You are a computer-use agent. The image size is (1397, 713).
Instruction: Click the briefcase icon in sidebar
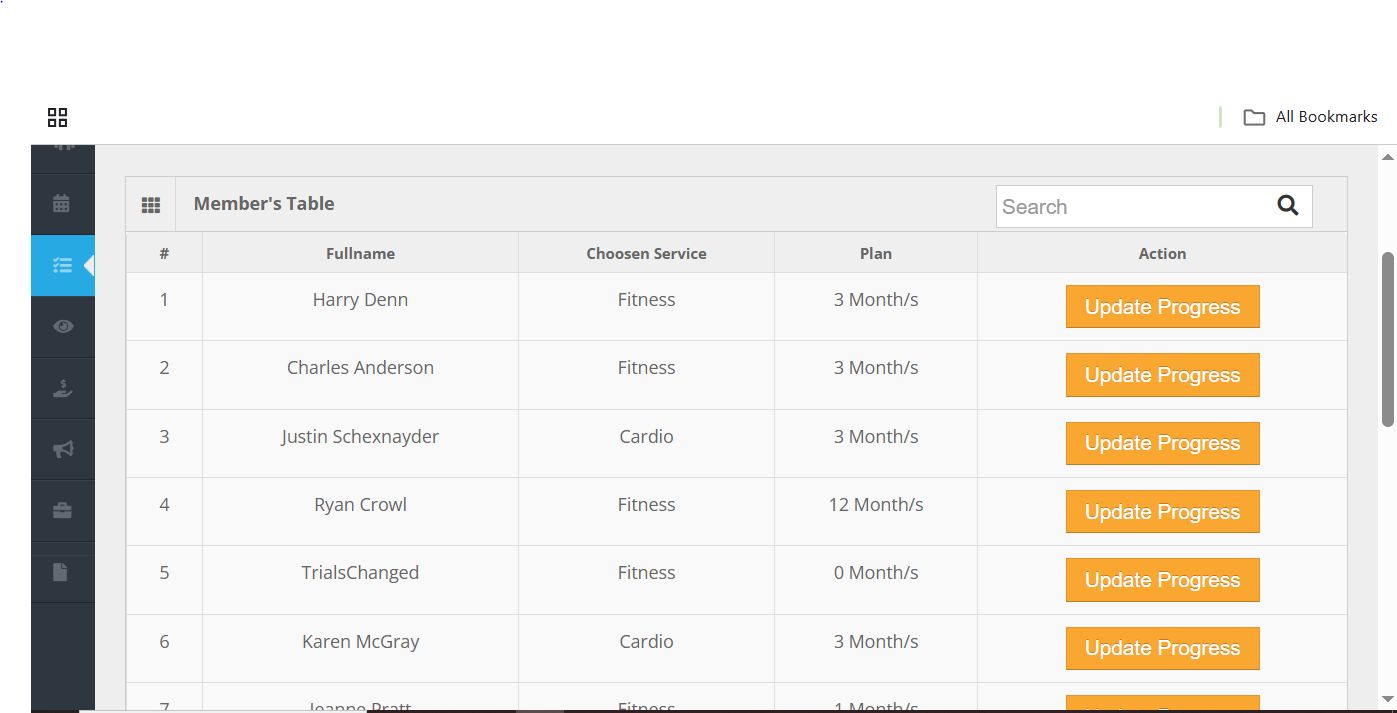click(62, 510)
